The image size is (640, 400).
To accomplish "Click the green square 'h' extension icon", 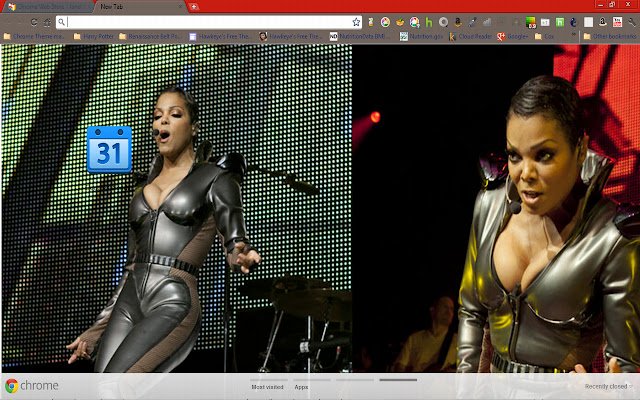I will tap(560, 22).
